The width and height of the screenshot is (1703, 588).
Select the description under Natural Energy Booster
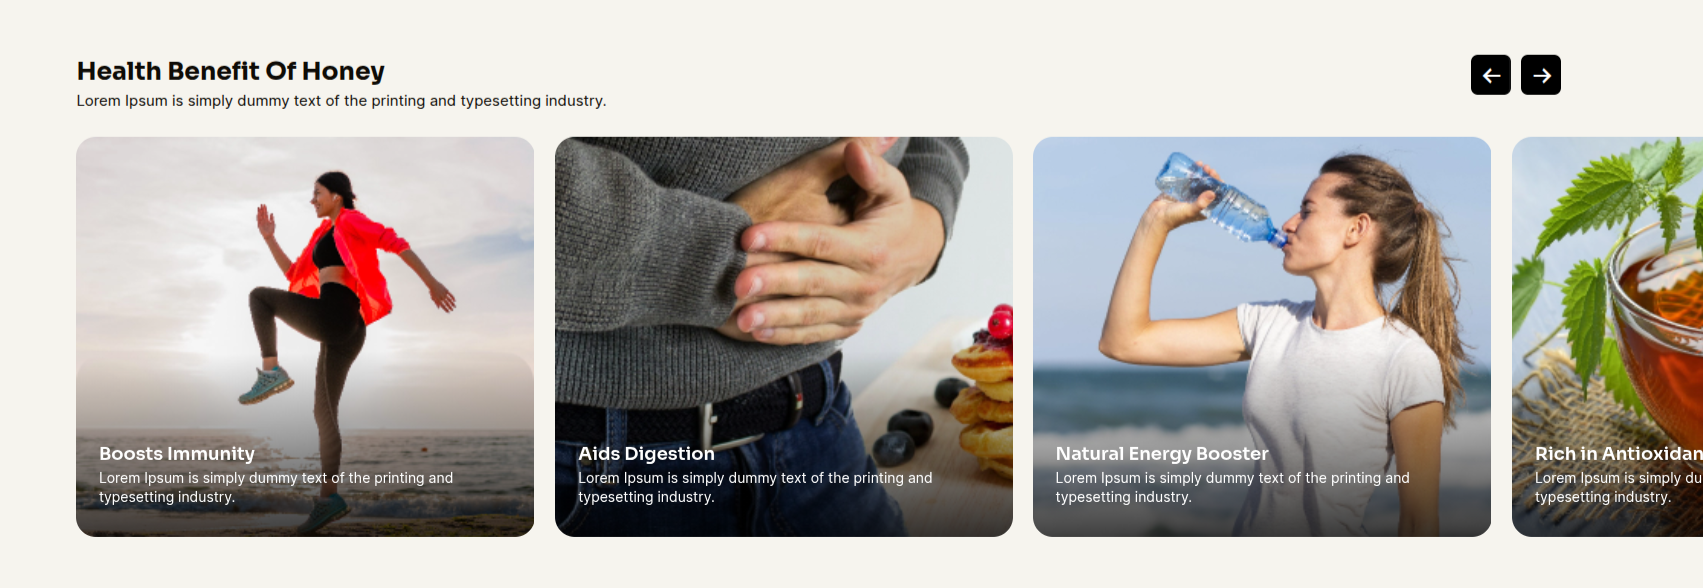coord(1233,487)
